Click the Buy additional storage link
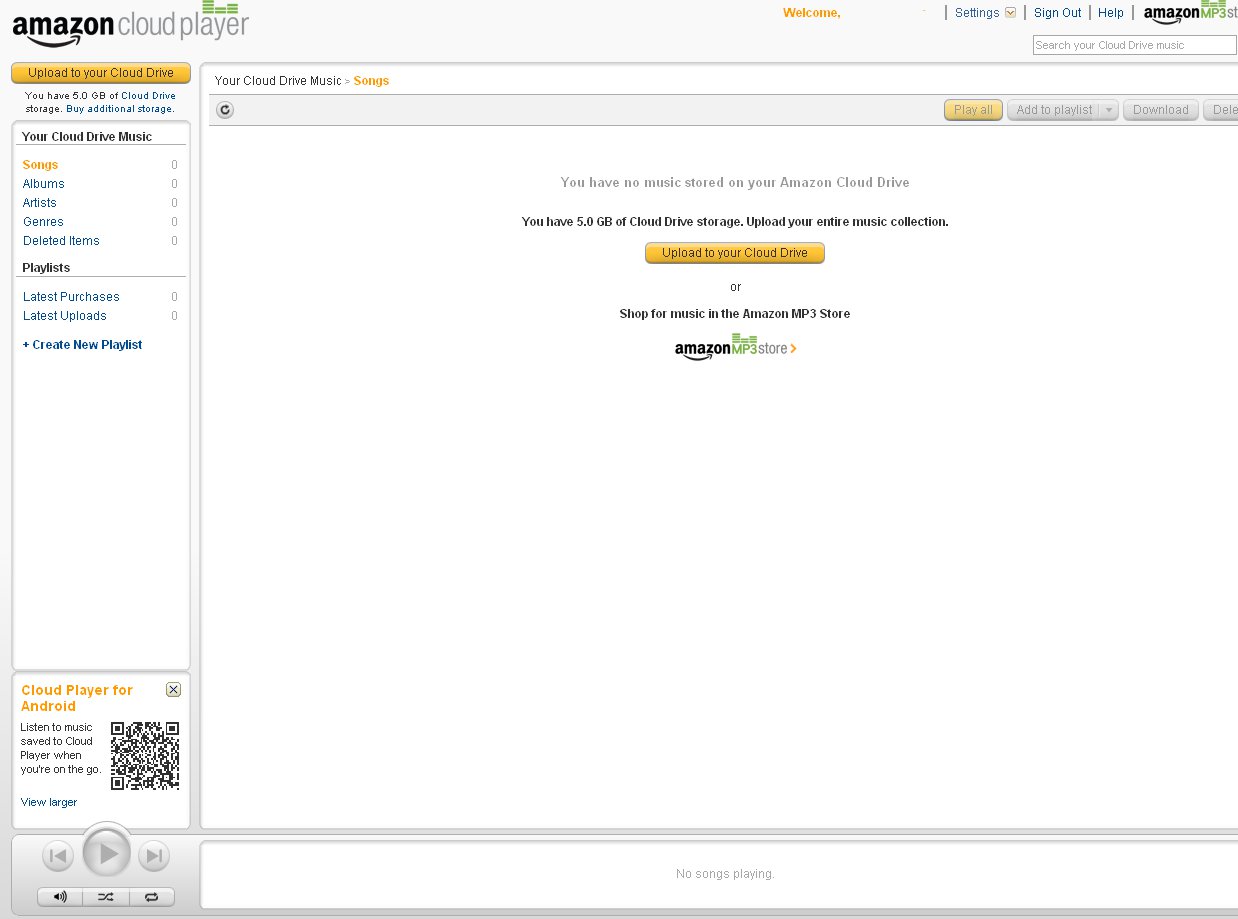This screenshot has width=1238, height=919. point(120,109)
